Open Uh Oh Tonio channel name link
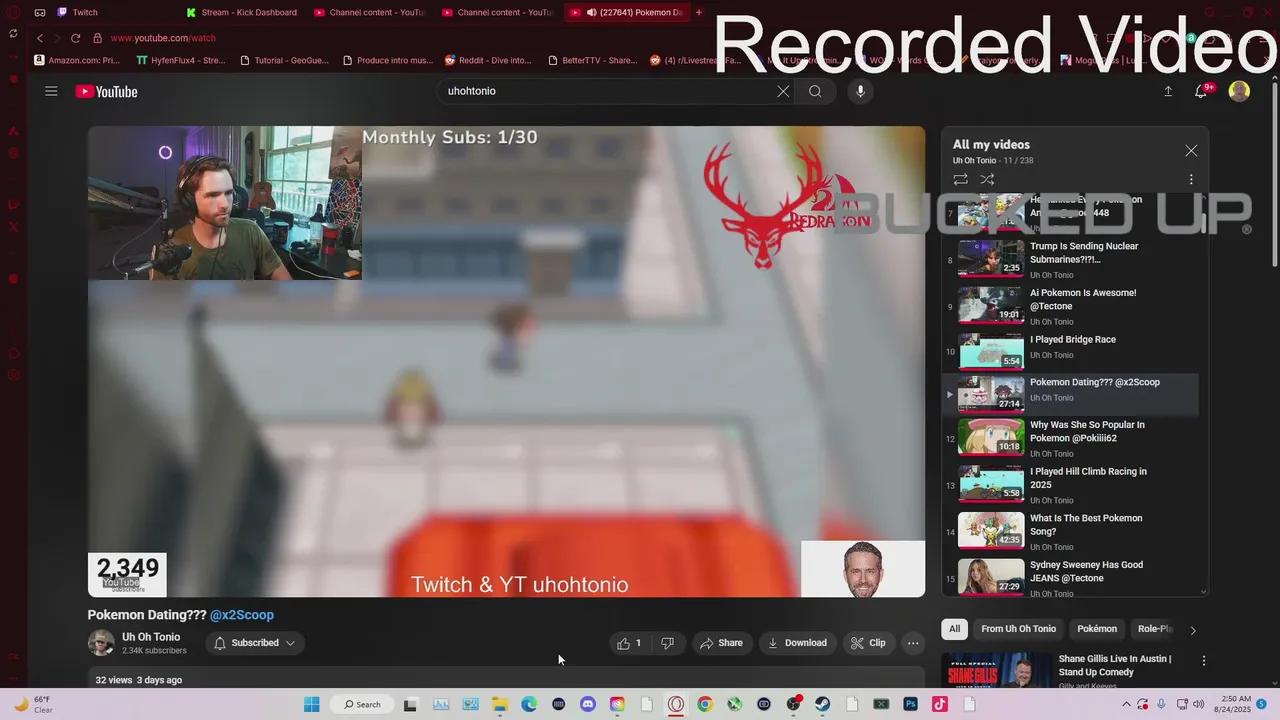The height and width of the screenshot is (720, 1280). pos(151,637)
